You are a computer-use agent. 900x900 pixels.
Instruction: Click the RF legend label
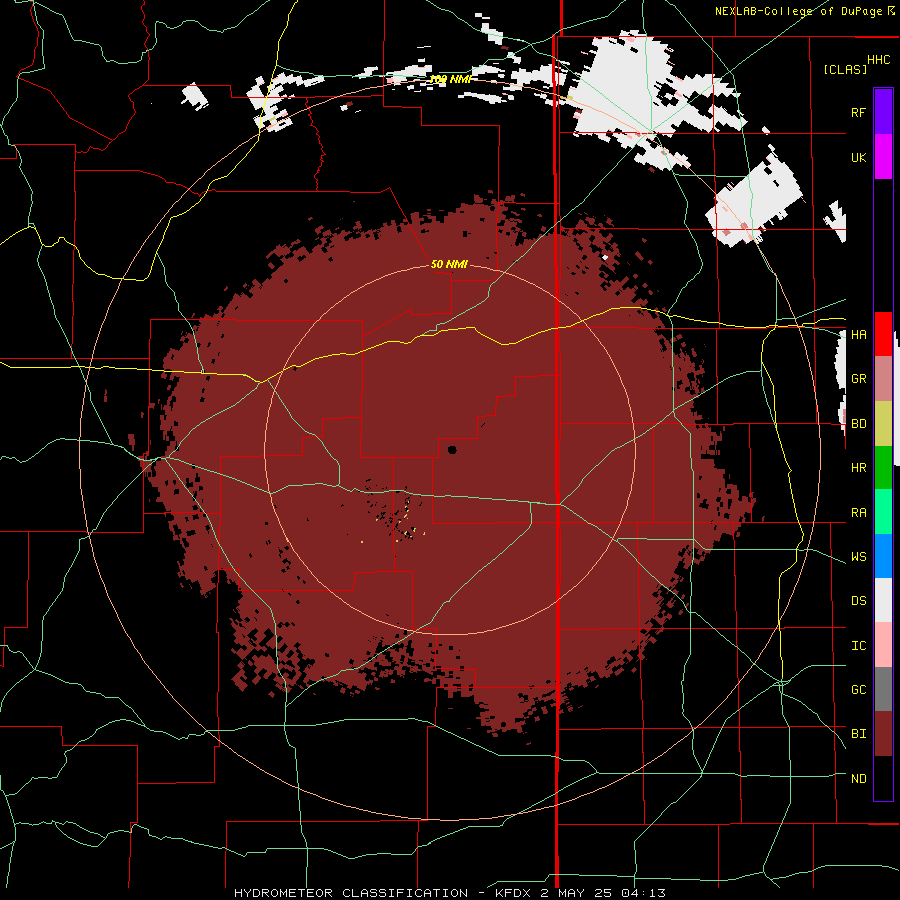coord(858,112)
